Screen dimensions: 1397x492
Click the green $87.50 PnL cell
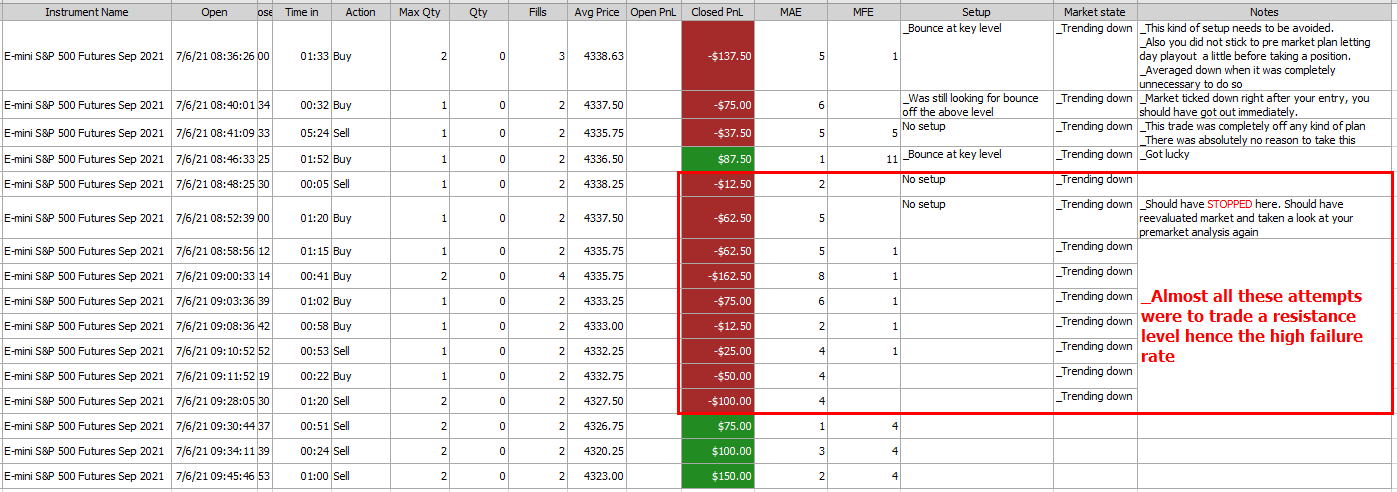(717, 159)
